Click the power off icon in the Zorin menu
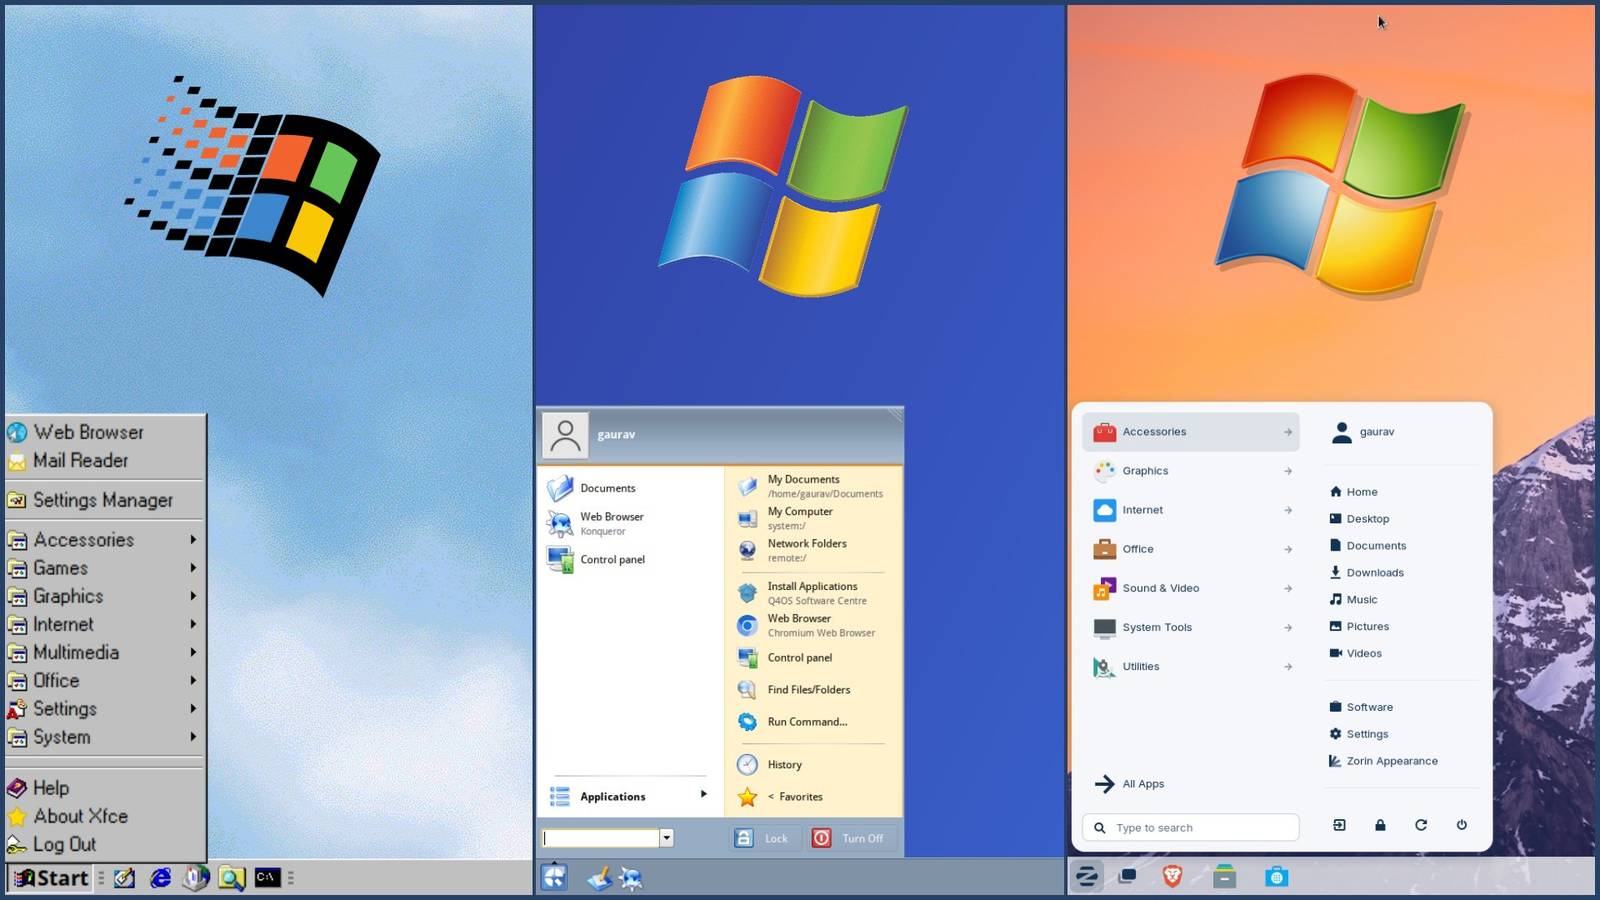Viewport: 1600px width, 900px height. (1462, 826)
